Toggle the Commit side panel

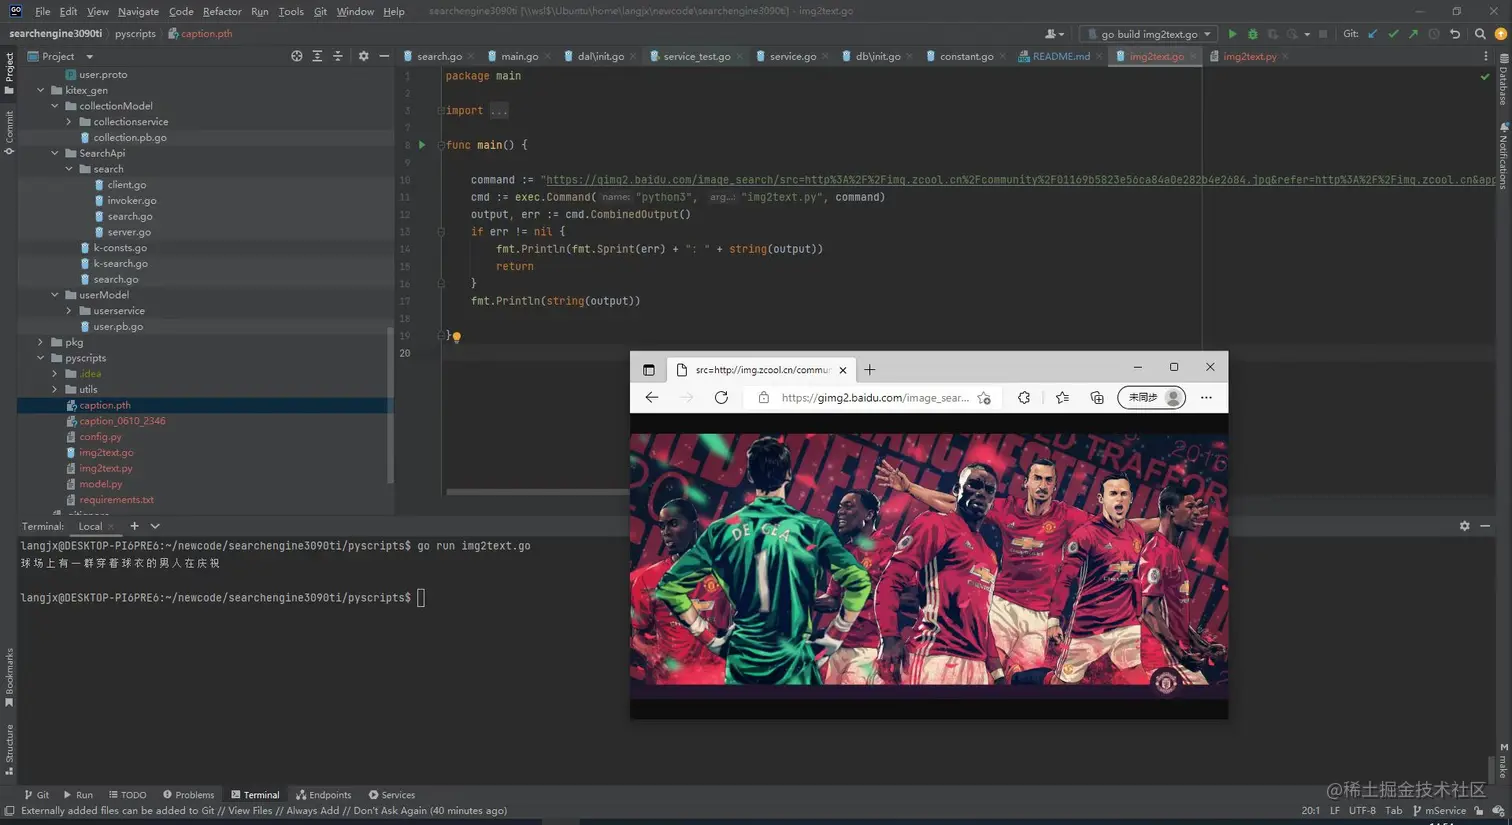point(9,132)
